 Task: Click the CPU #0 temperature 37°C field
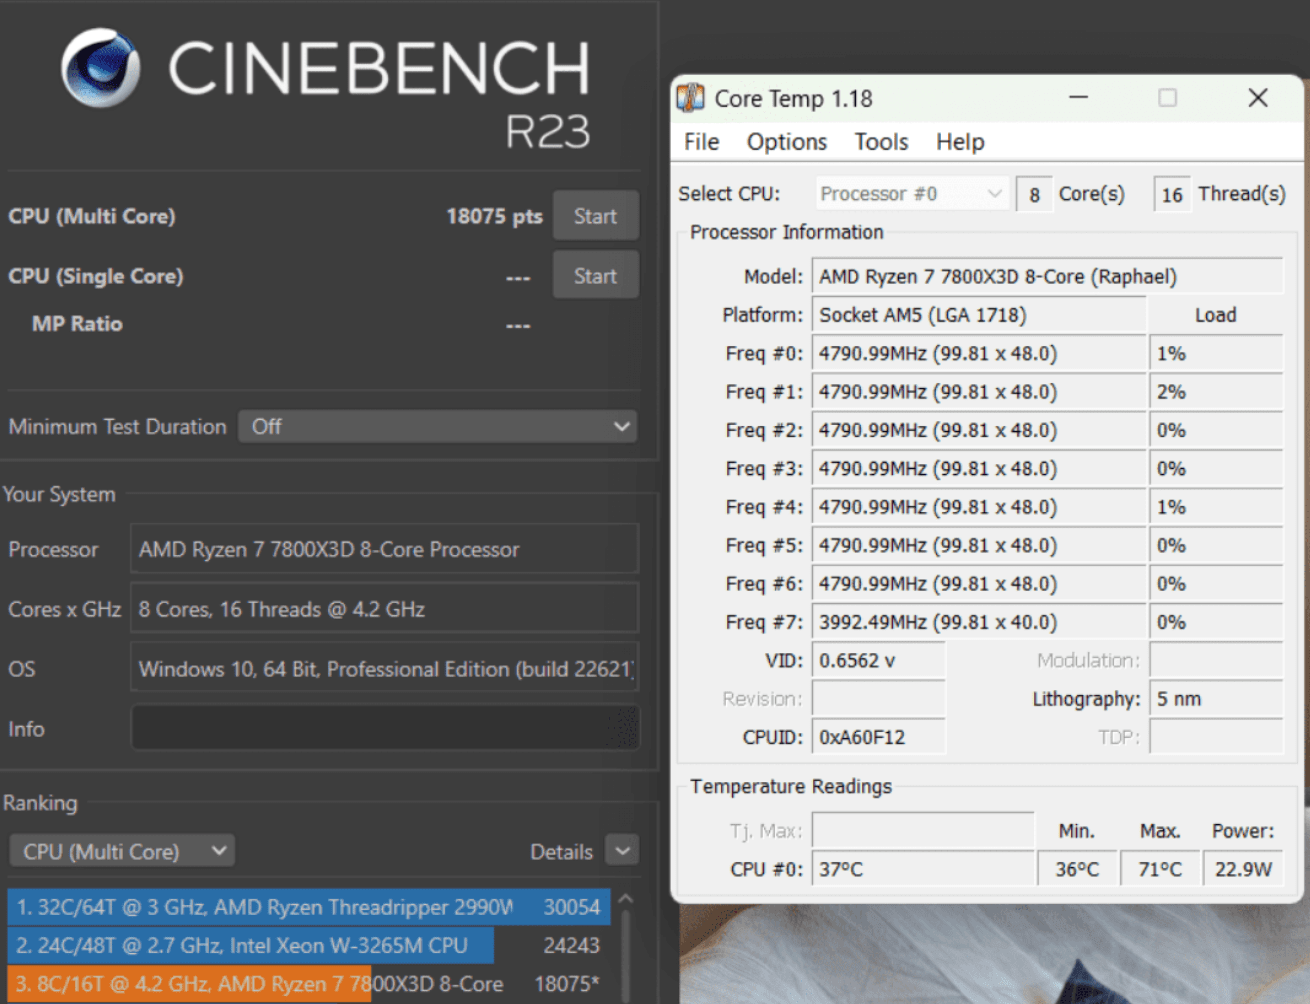point(923,869)
